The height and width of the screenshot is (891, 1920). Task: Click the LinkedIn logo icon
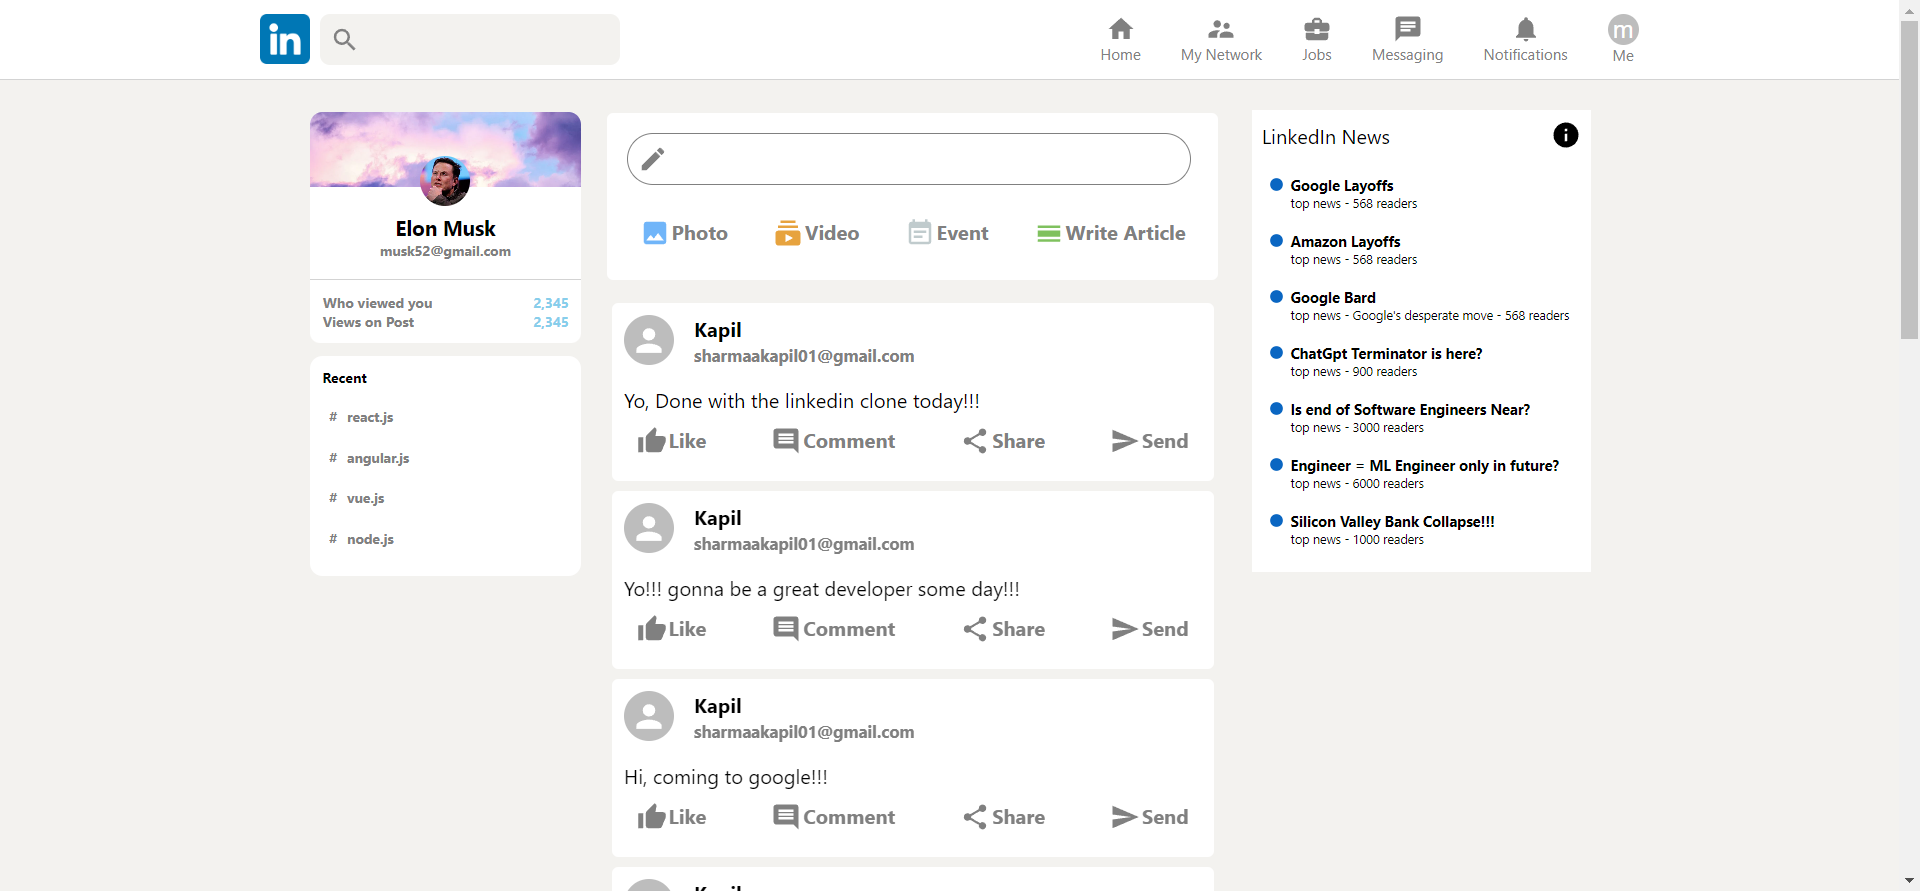point(285,39)
